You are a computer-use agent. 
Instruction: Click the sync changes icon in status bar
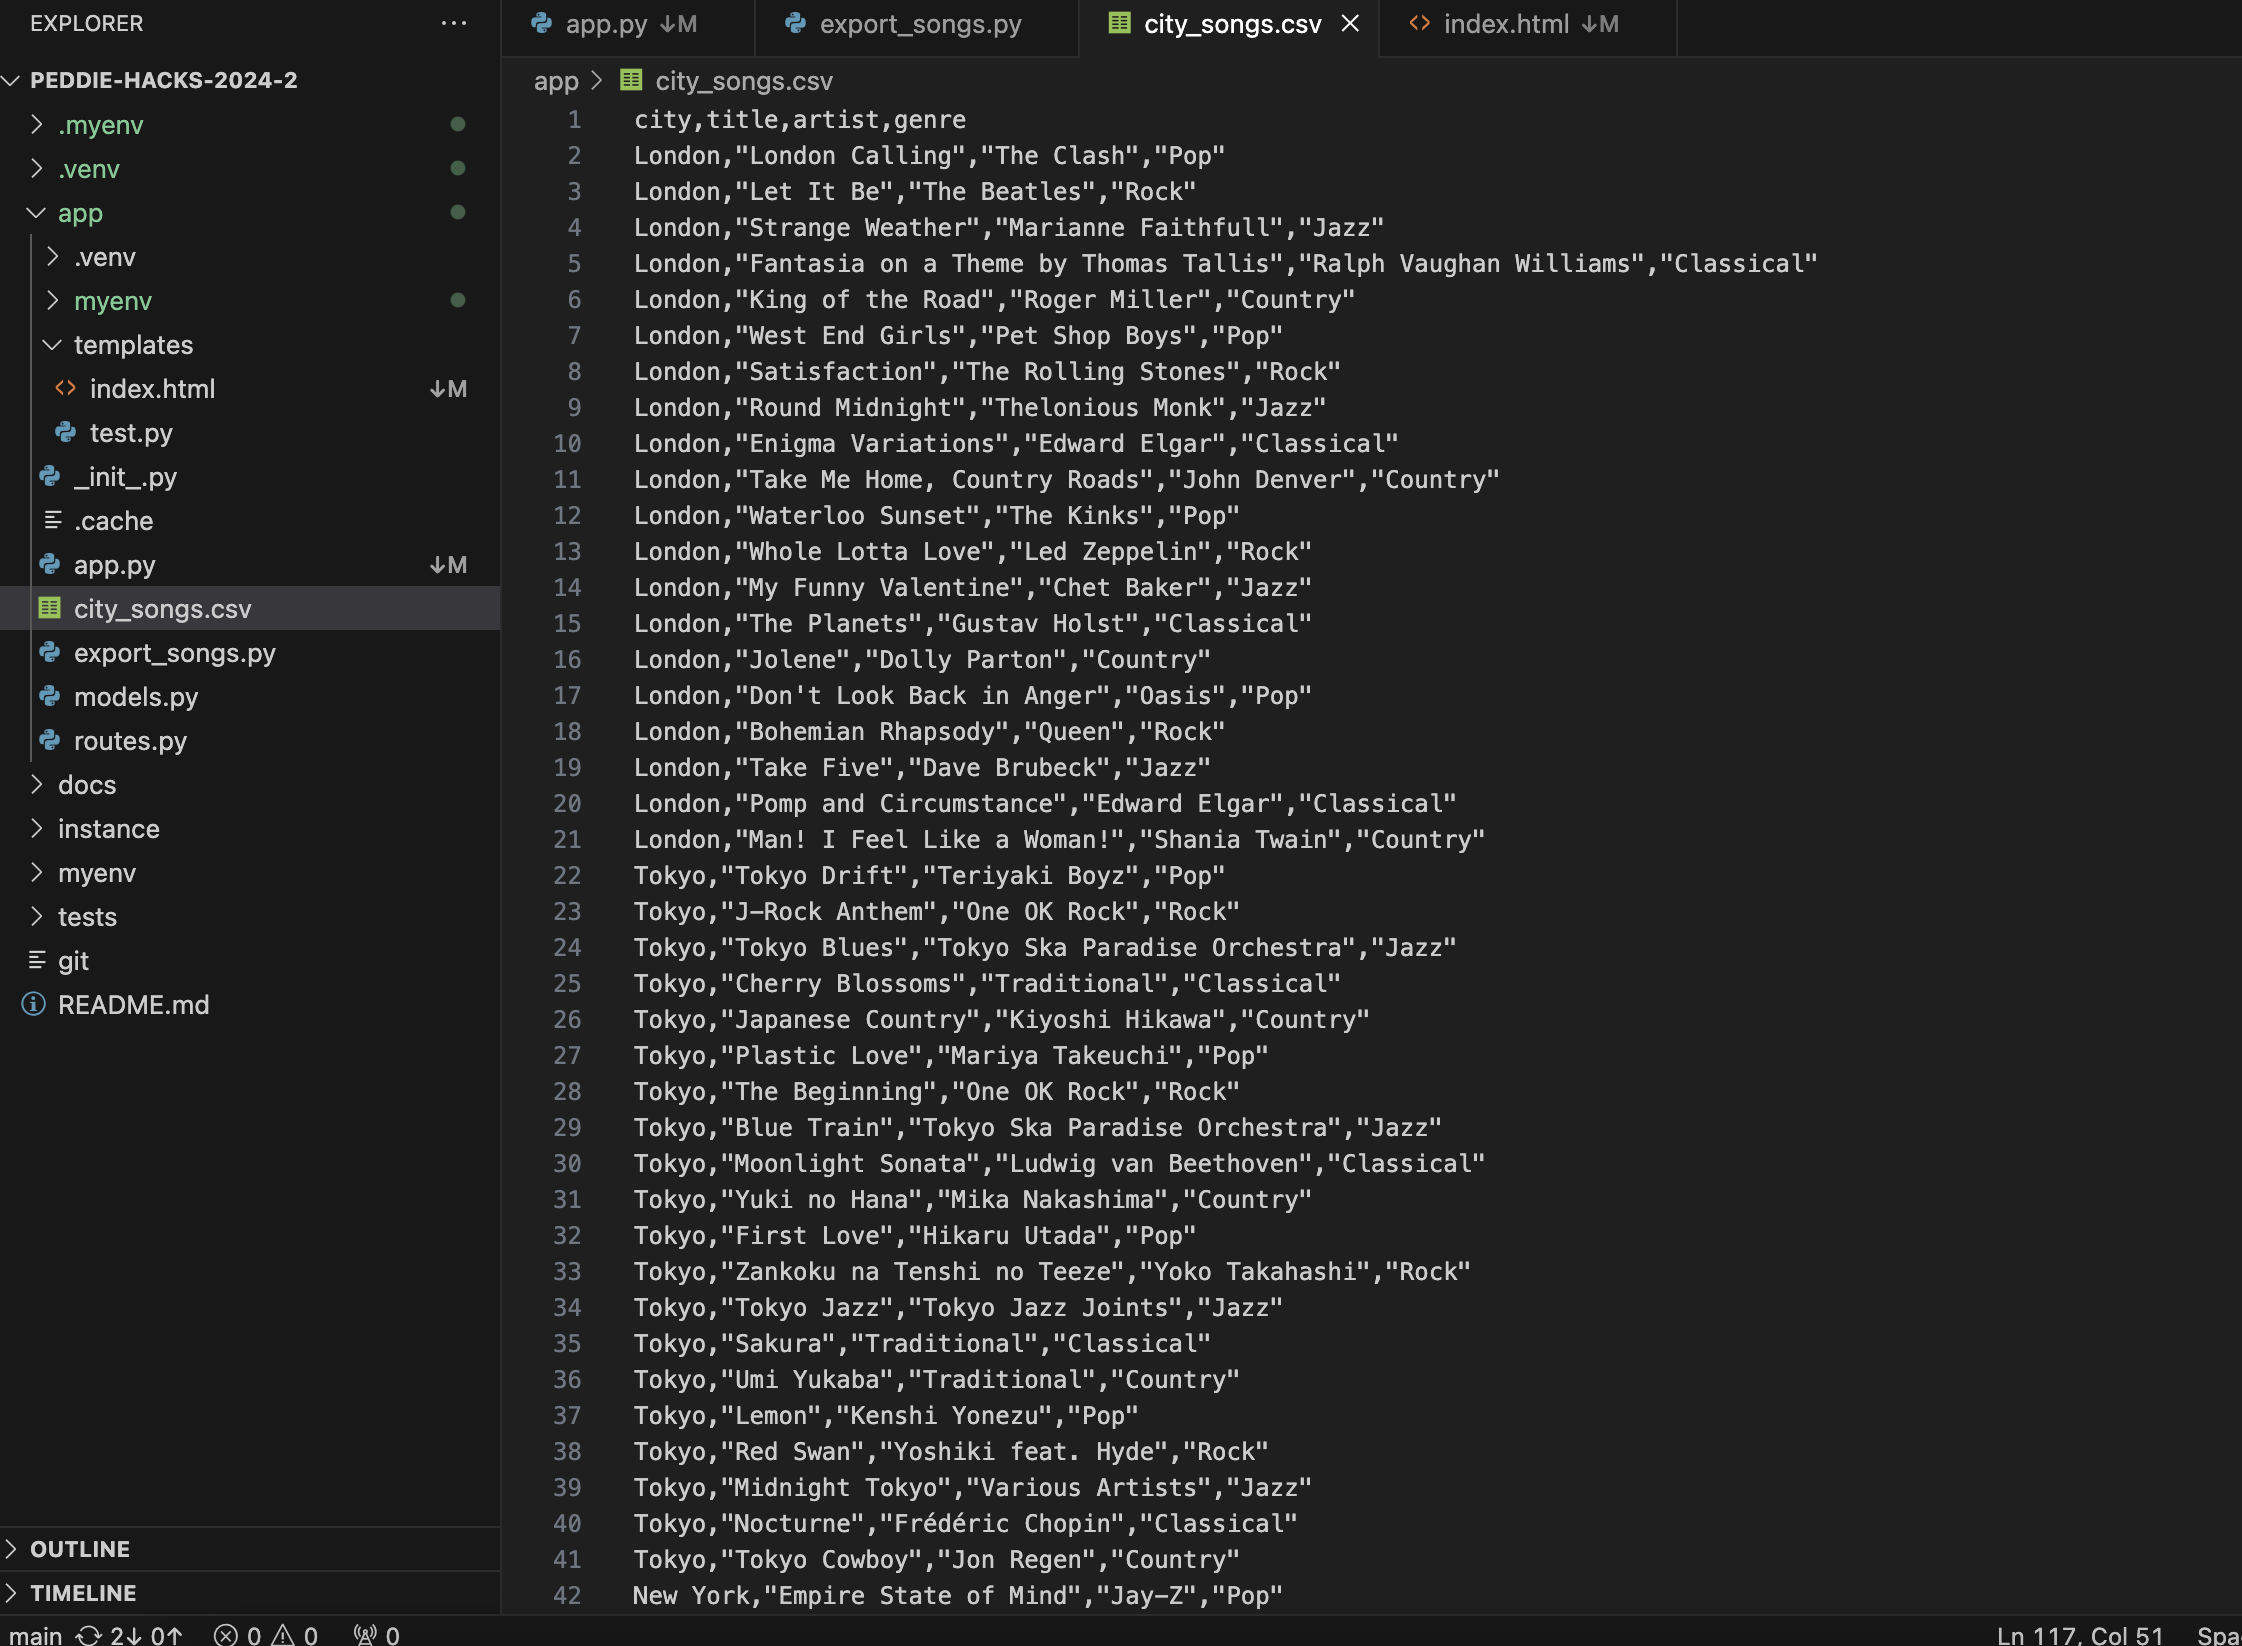coord(90,1635)
